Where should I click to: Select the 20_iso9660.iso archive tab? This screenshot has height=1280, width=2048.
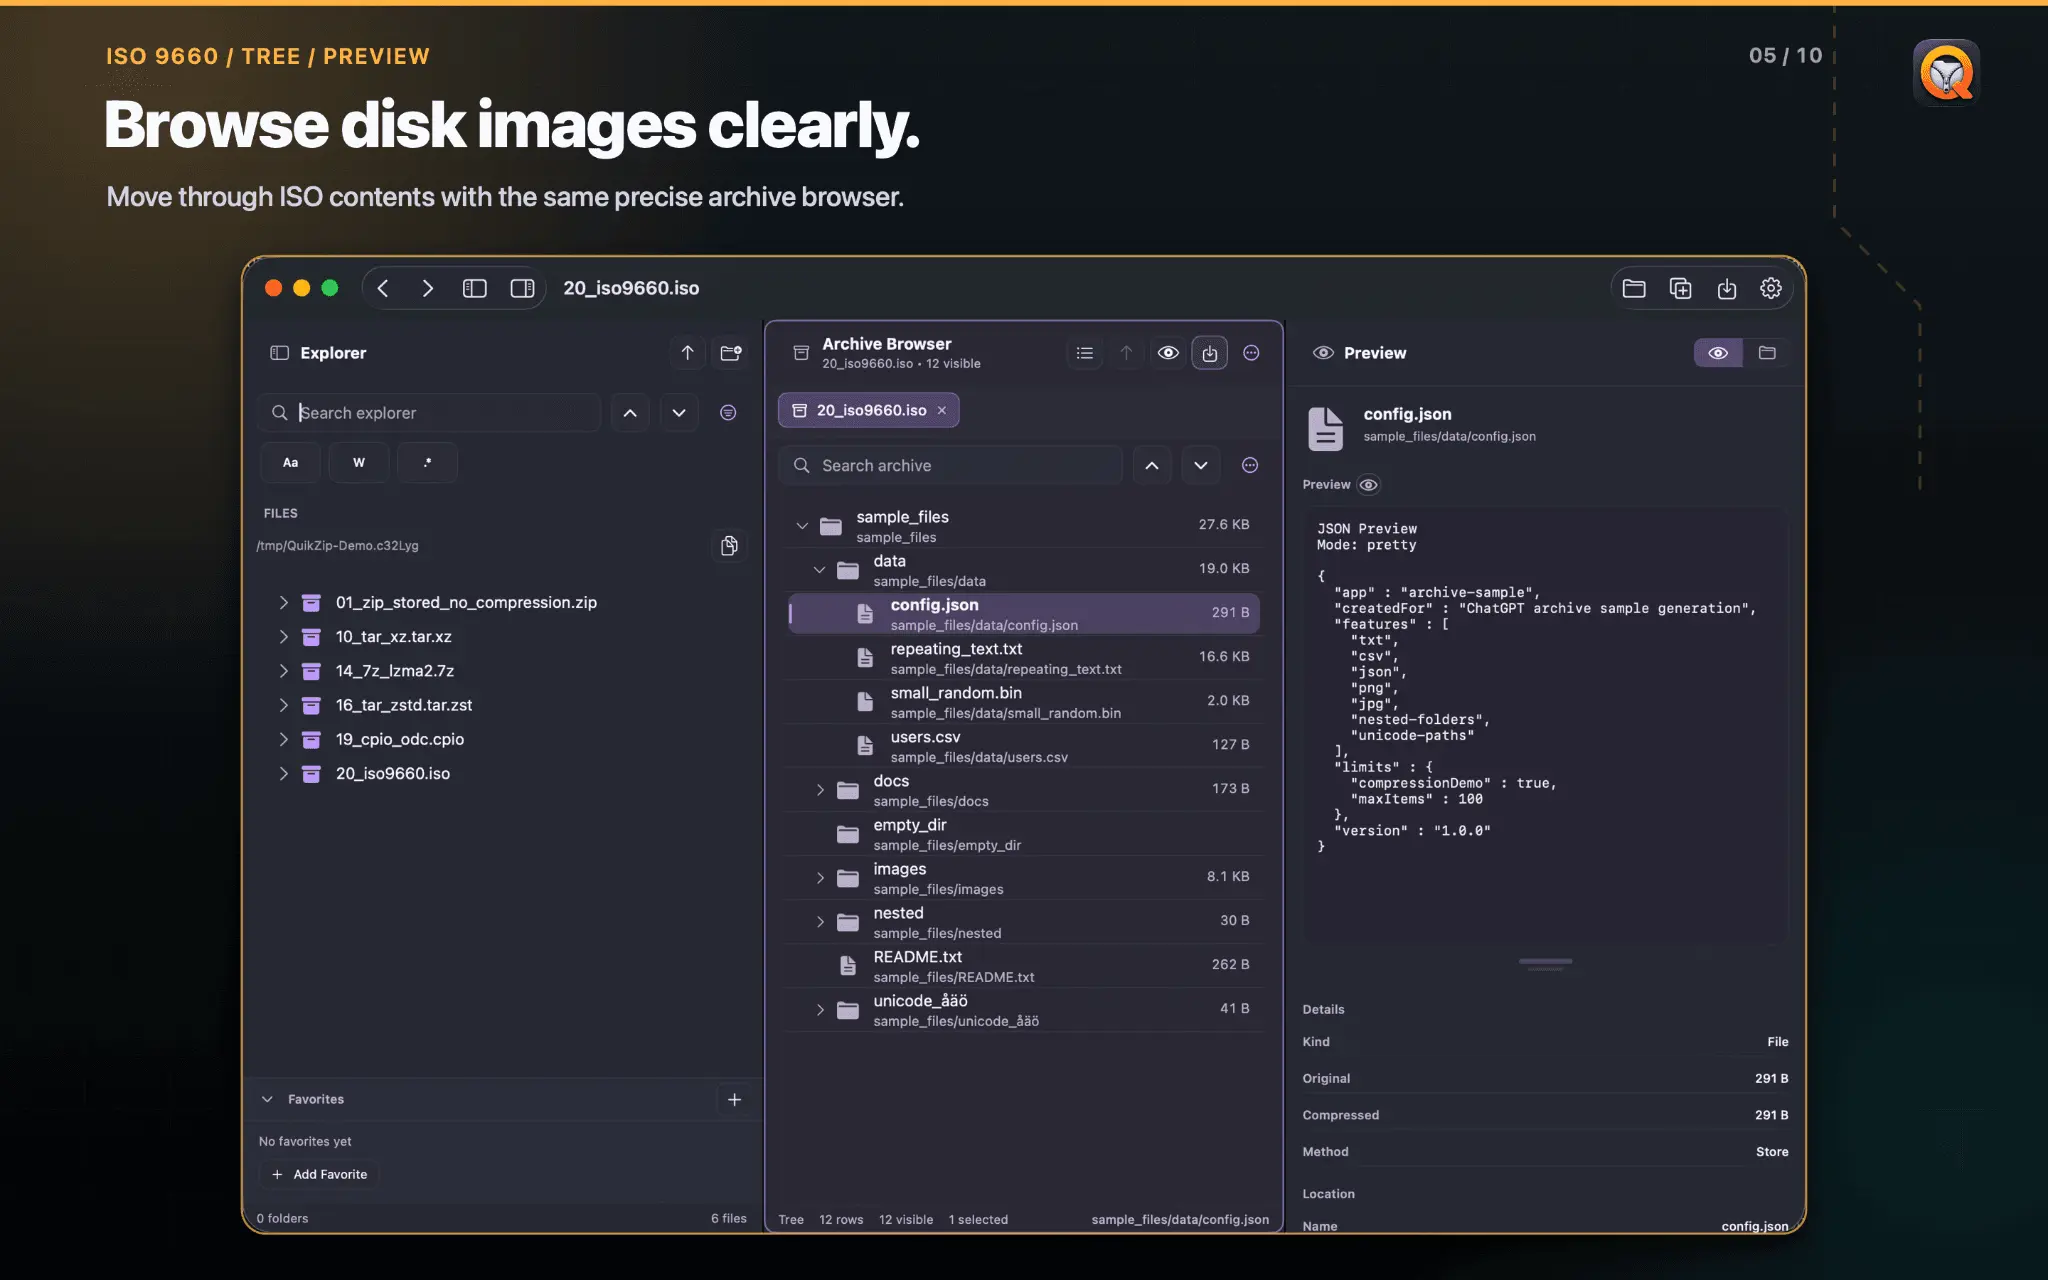868,410
